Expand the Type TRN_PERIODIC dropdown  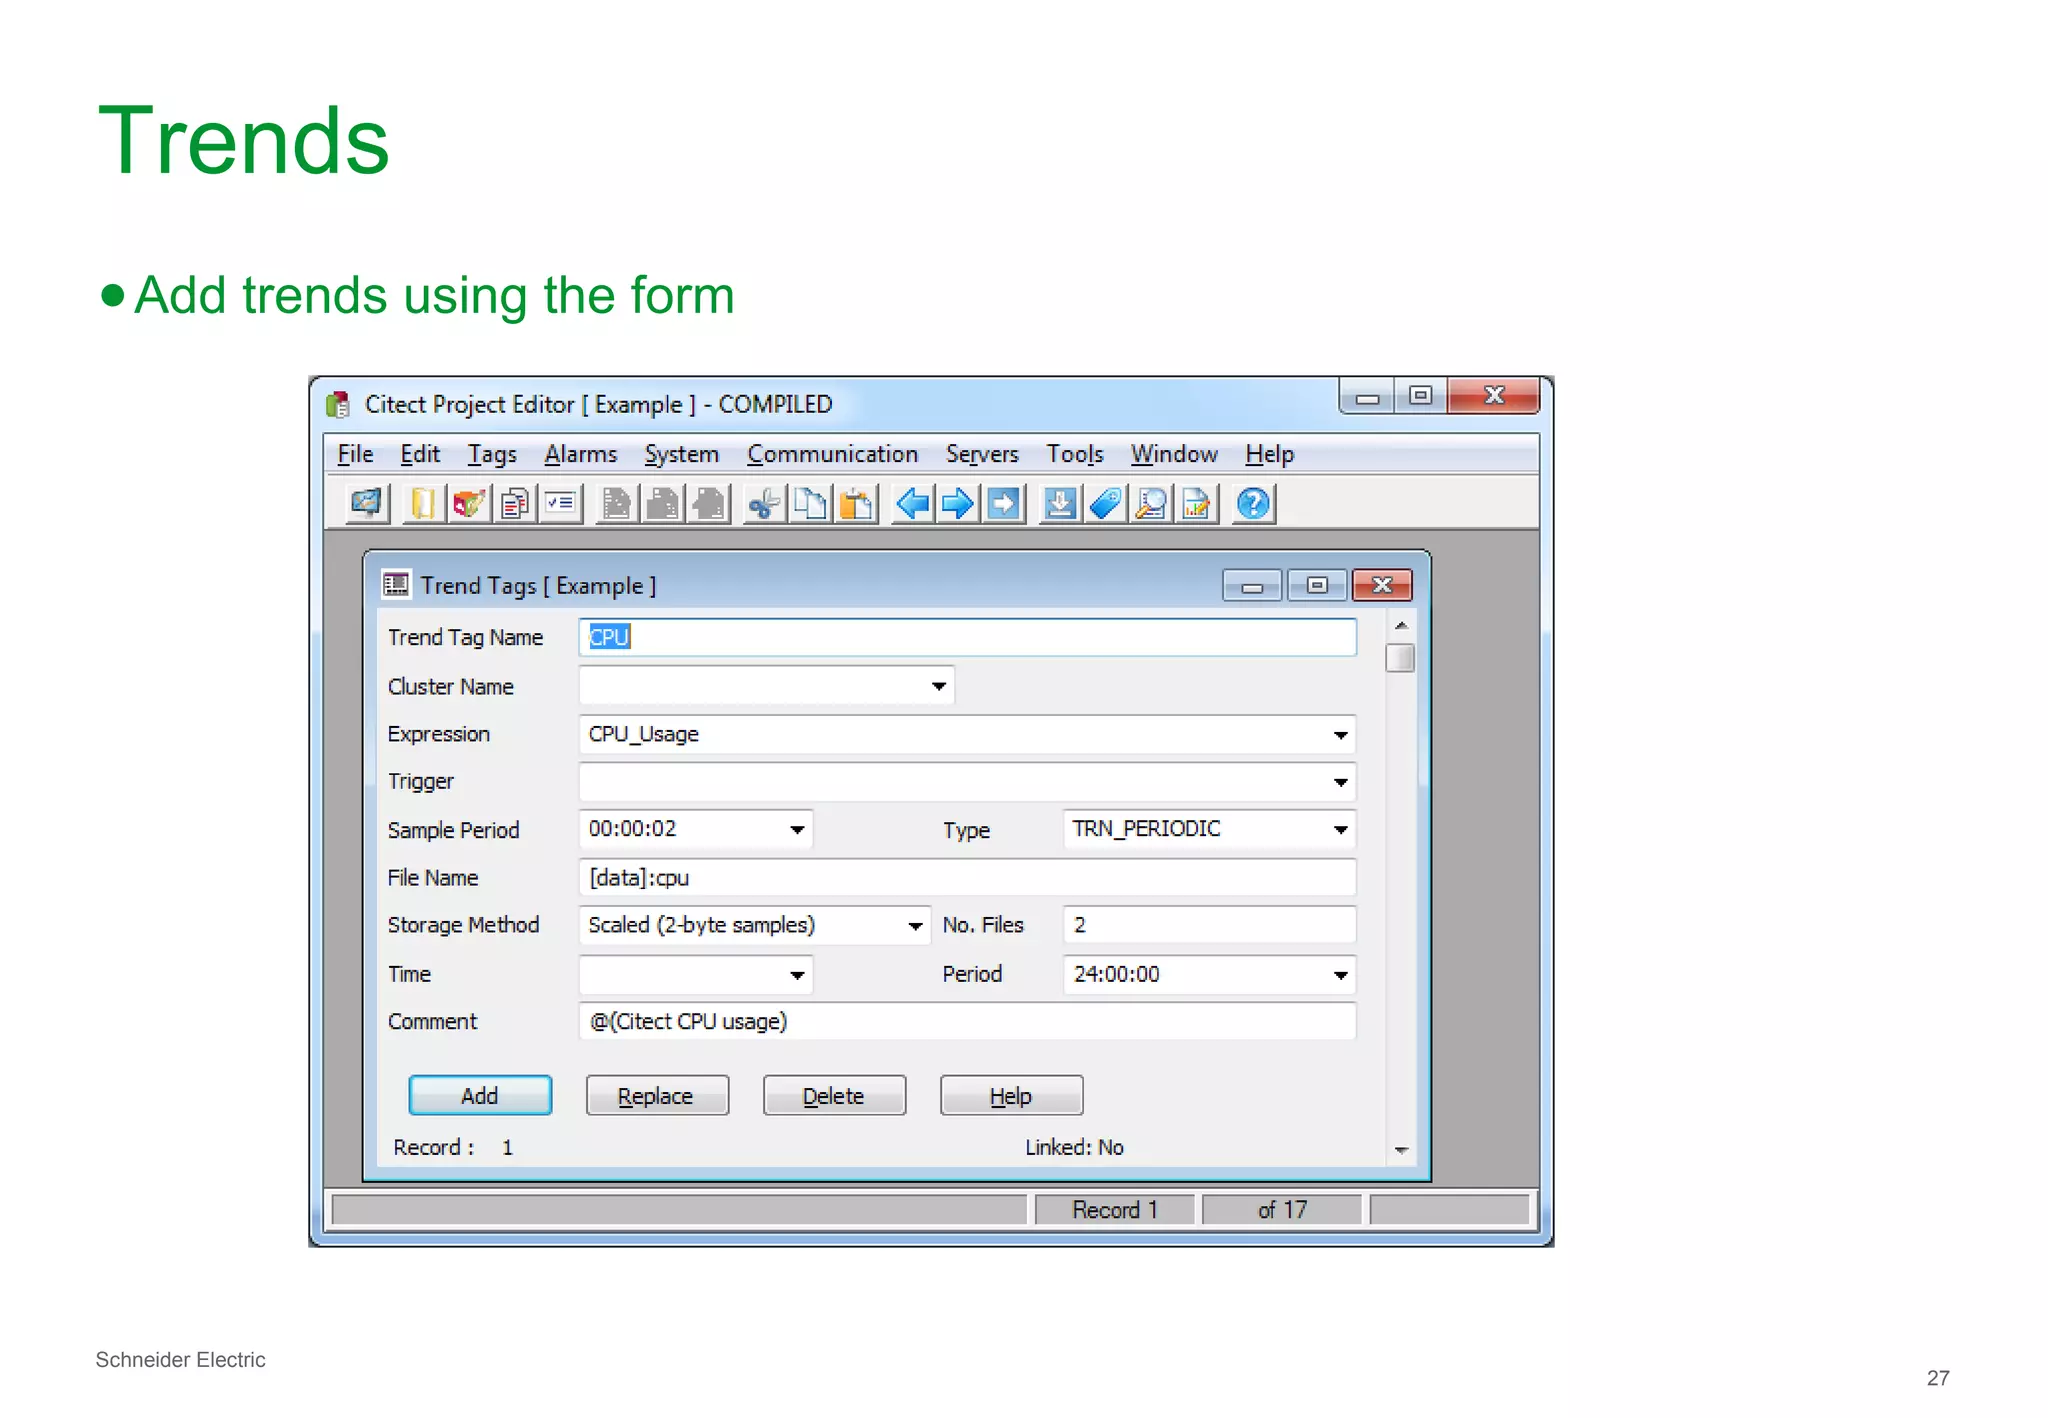click(1340, 830)
